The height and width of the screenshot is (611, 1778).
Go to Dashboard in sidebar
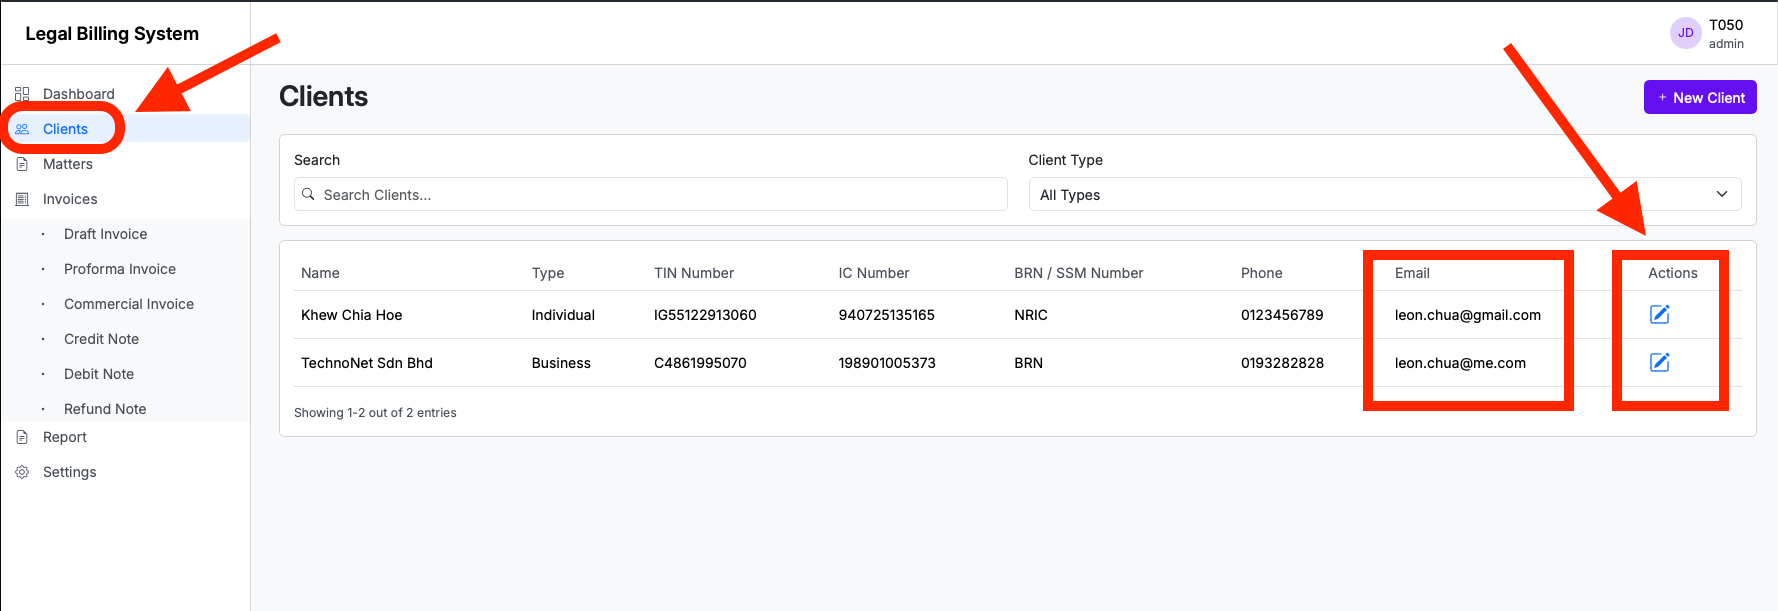[x=79, y=94]
